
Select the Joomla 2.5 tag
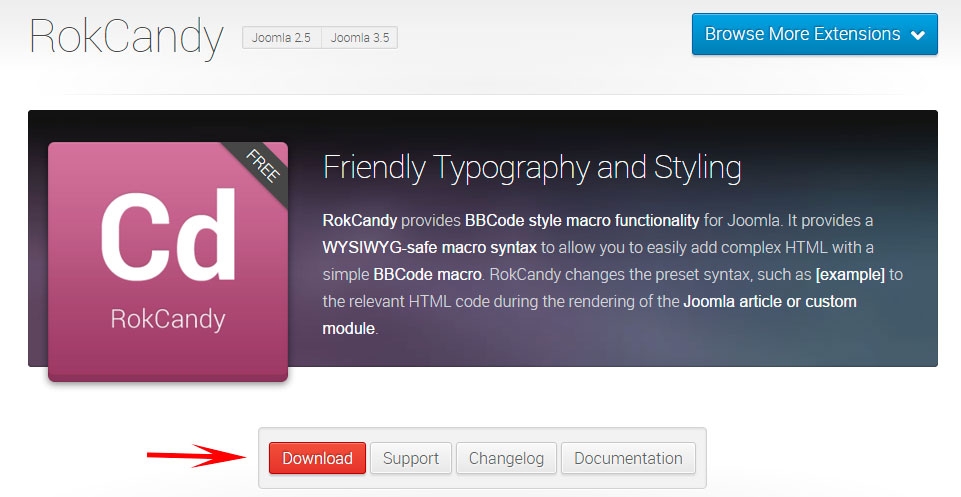(281, 37)
